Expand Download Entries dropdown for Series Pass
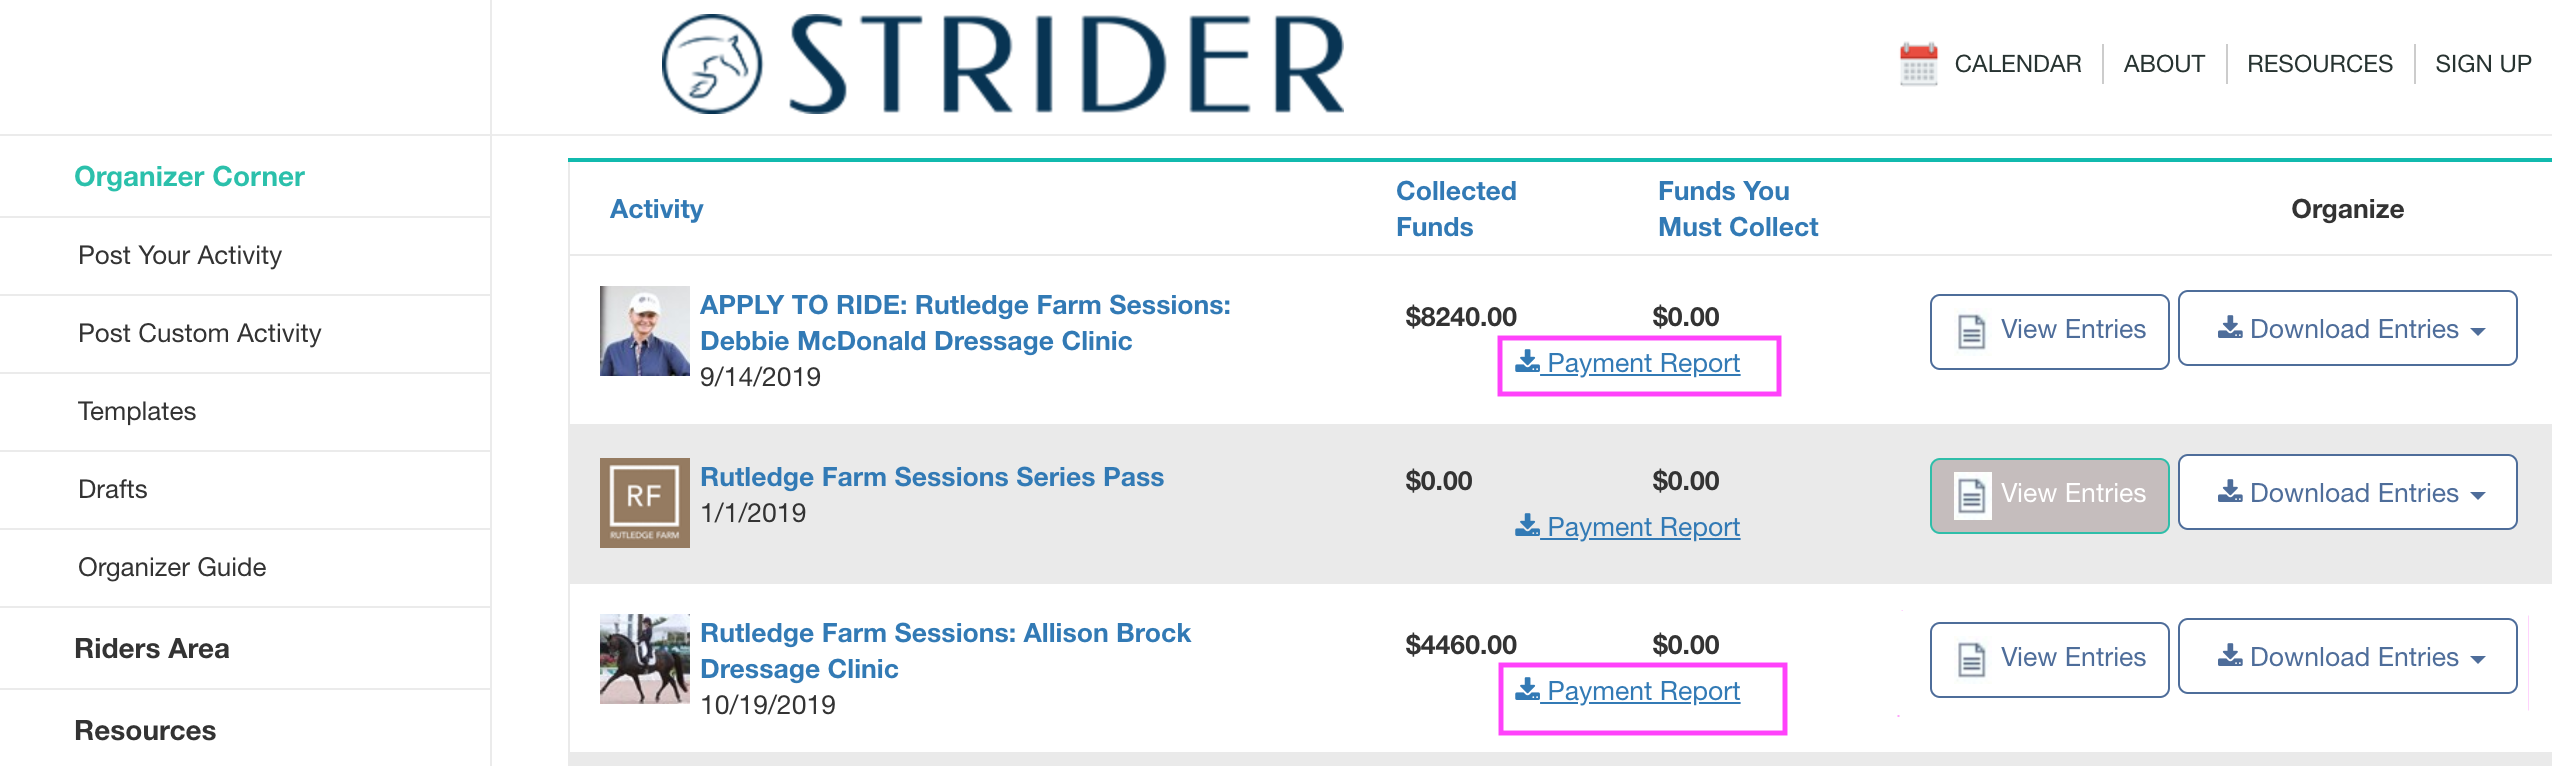This screenshot has width=2552, height=766. point(2478,495)
